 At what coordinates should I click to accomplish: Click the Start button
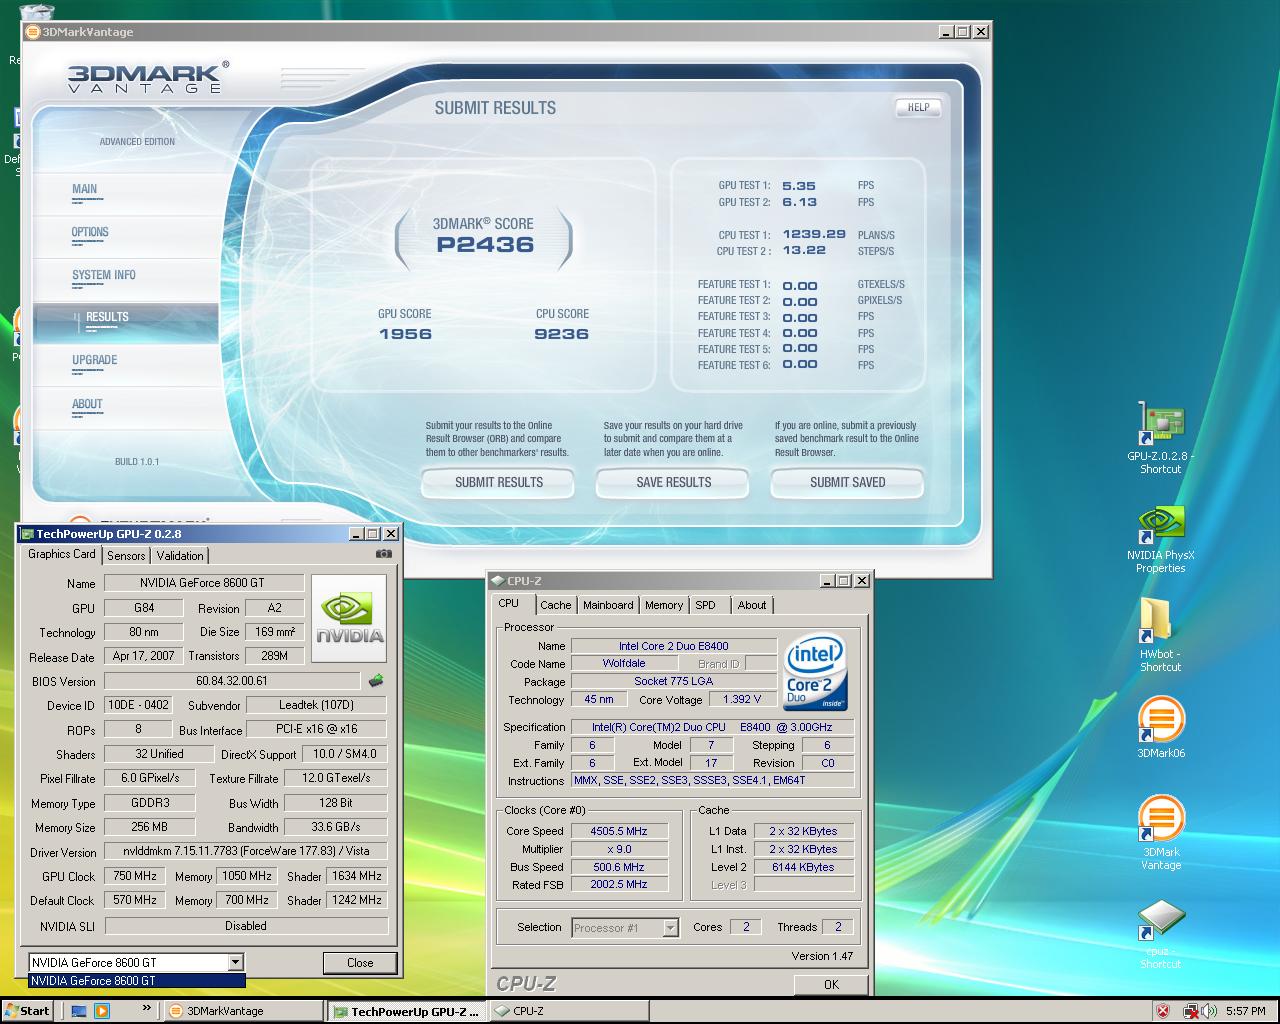pyautogui.click(x=27, y=1011)
